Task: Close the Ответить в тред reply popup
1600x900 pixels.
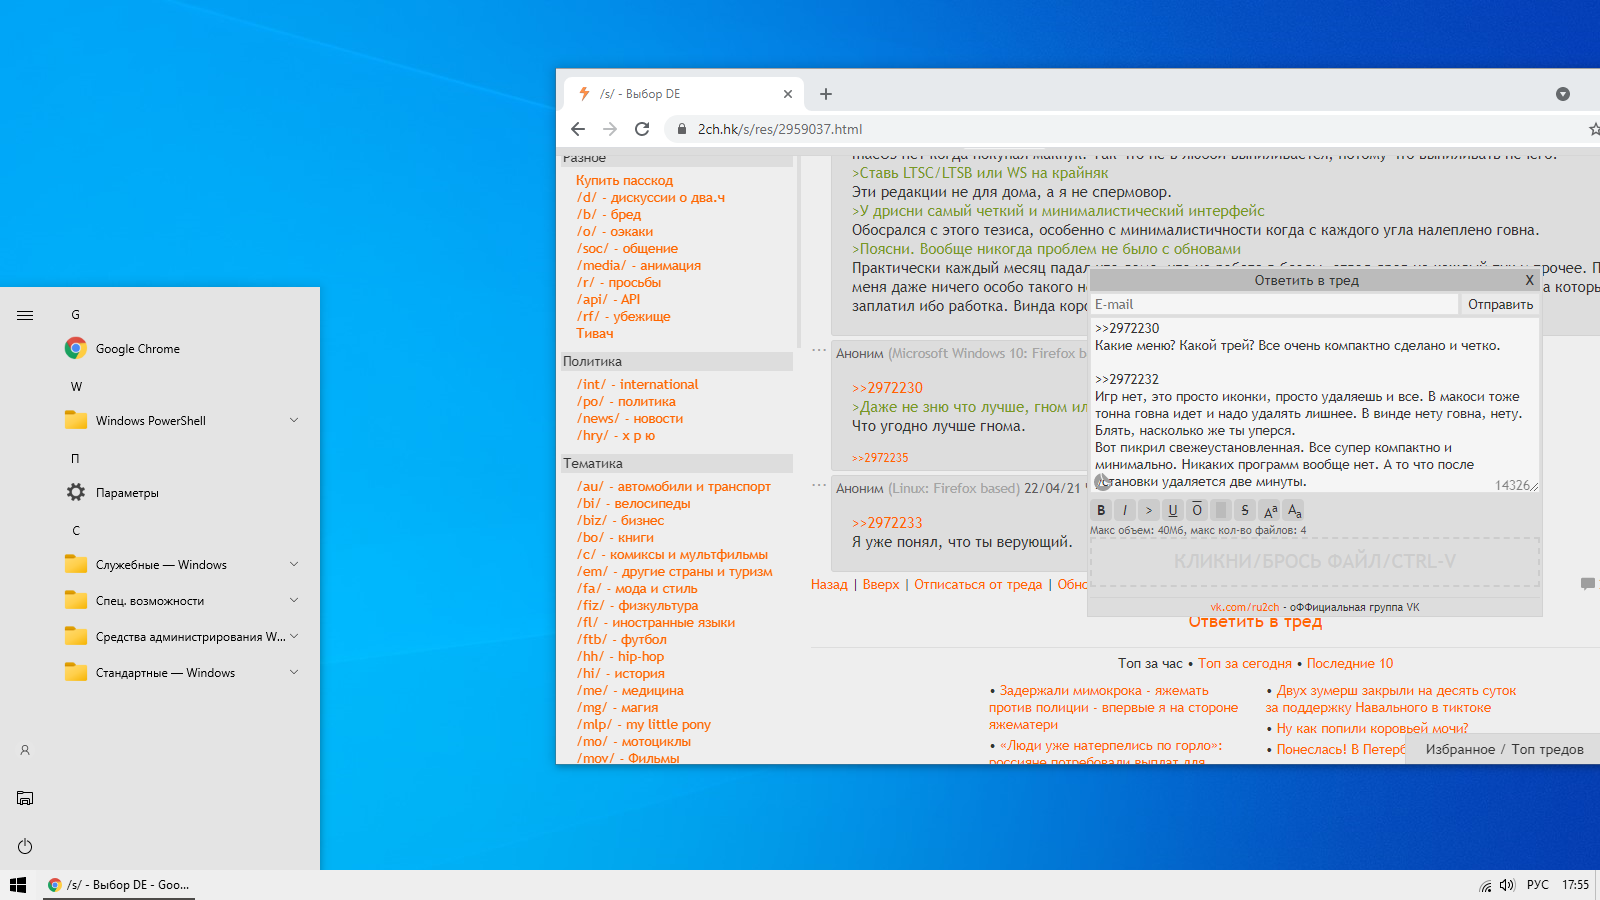Action: click(x=1529, y=280)
